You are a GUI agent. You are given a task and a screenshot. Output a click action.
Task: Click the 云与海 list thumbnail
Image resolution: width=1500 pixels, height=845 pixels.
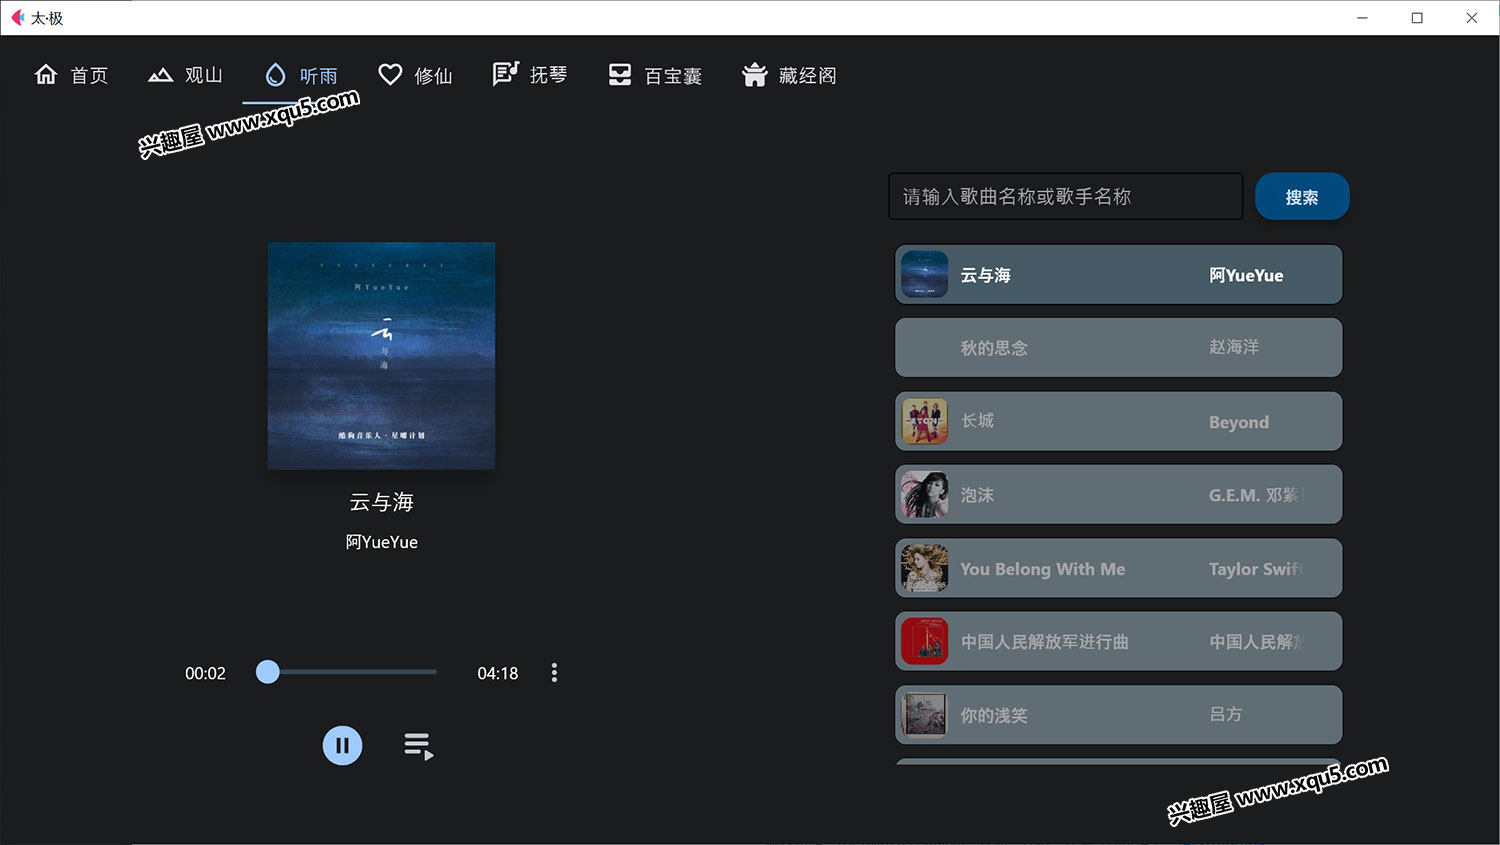pos(924,274)
